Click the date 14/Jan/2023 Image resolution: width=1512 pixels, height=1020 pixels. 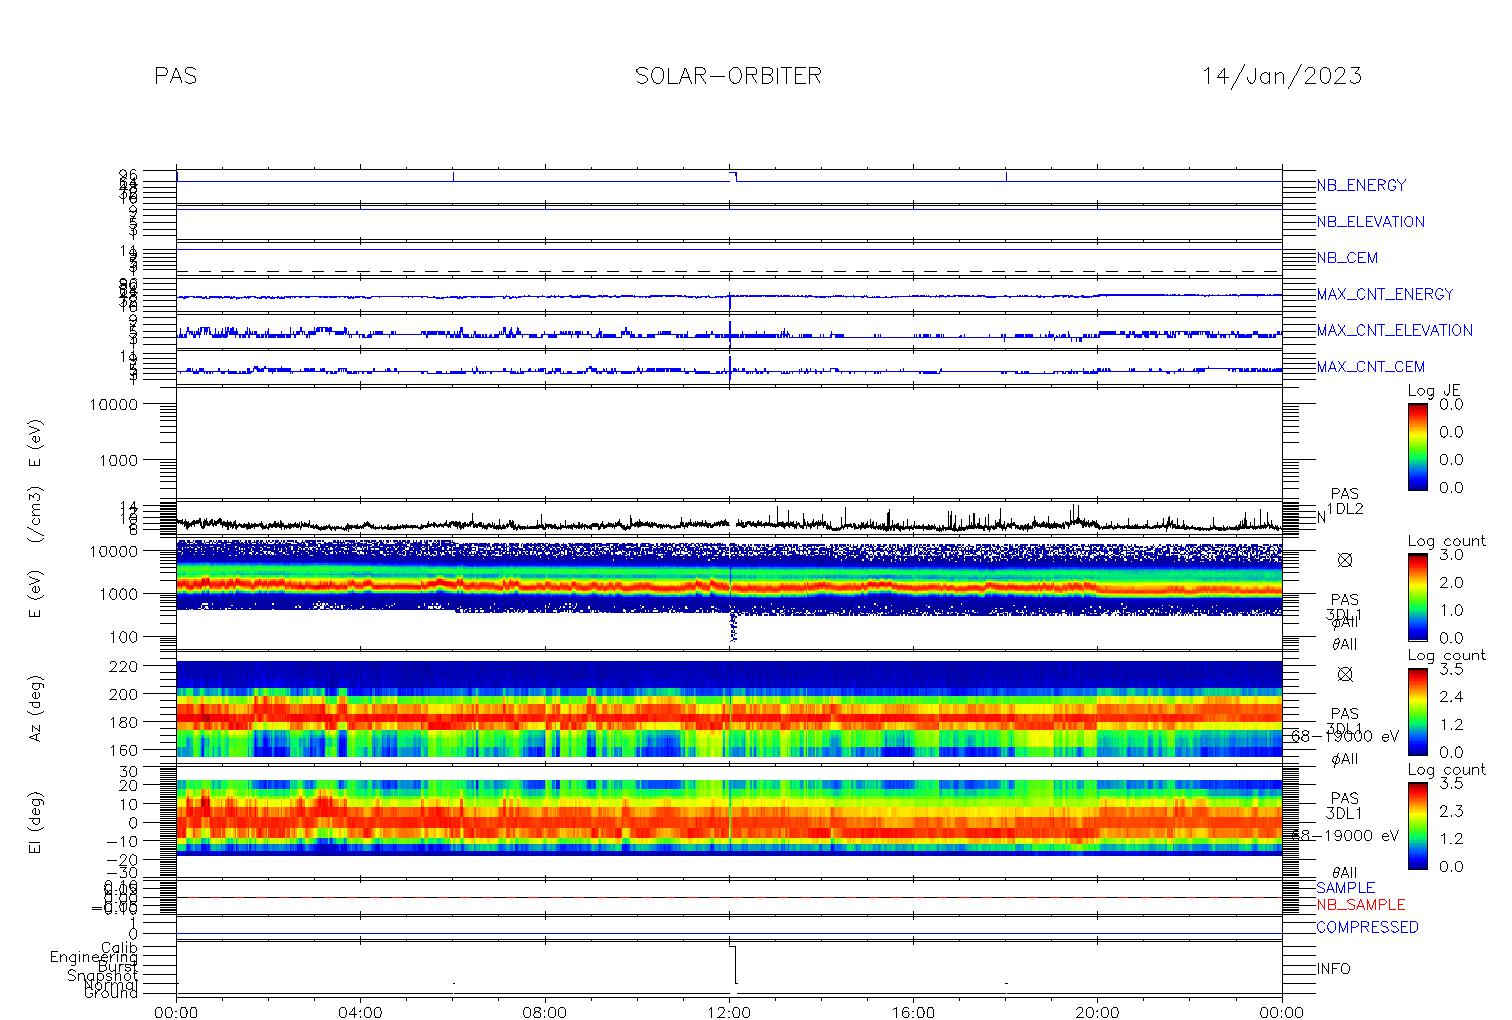(x=1281, y=76)
